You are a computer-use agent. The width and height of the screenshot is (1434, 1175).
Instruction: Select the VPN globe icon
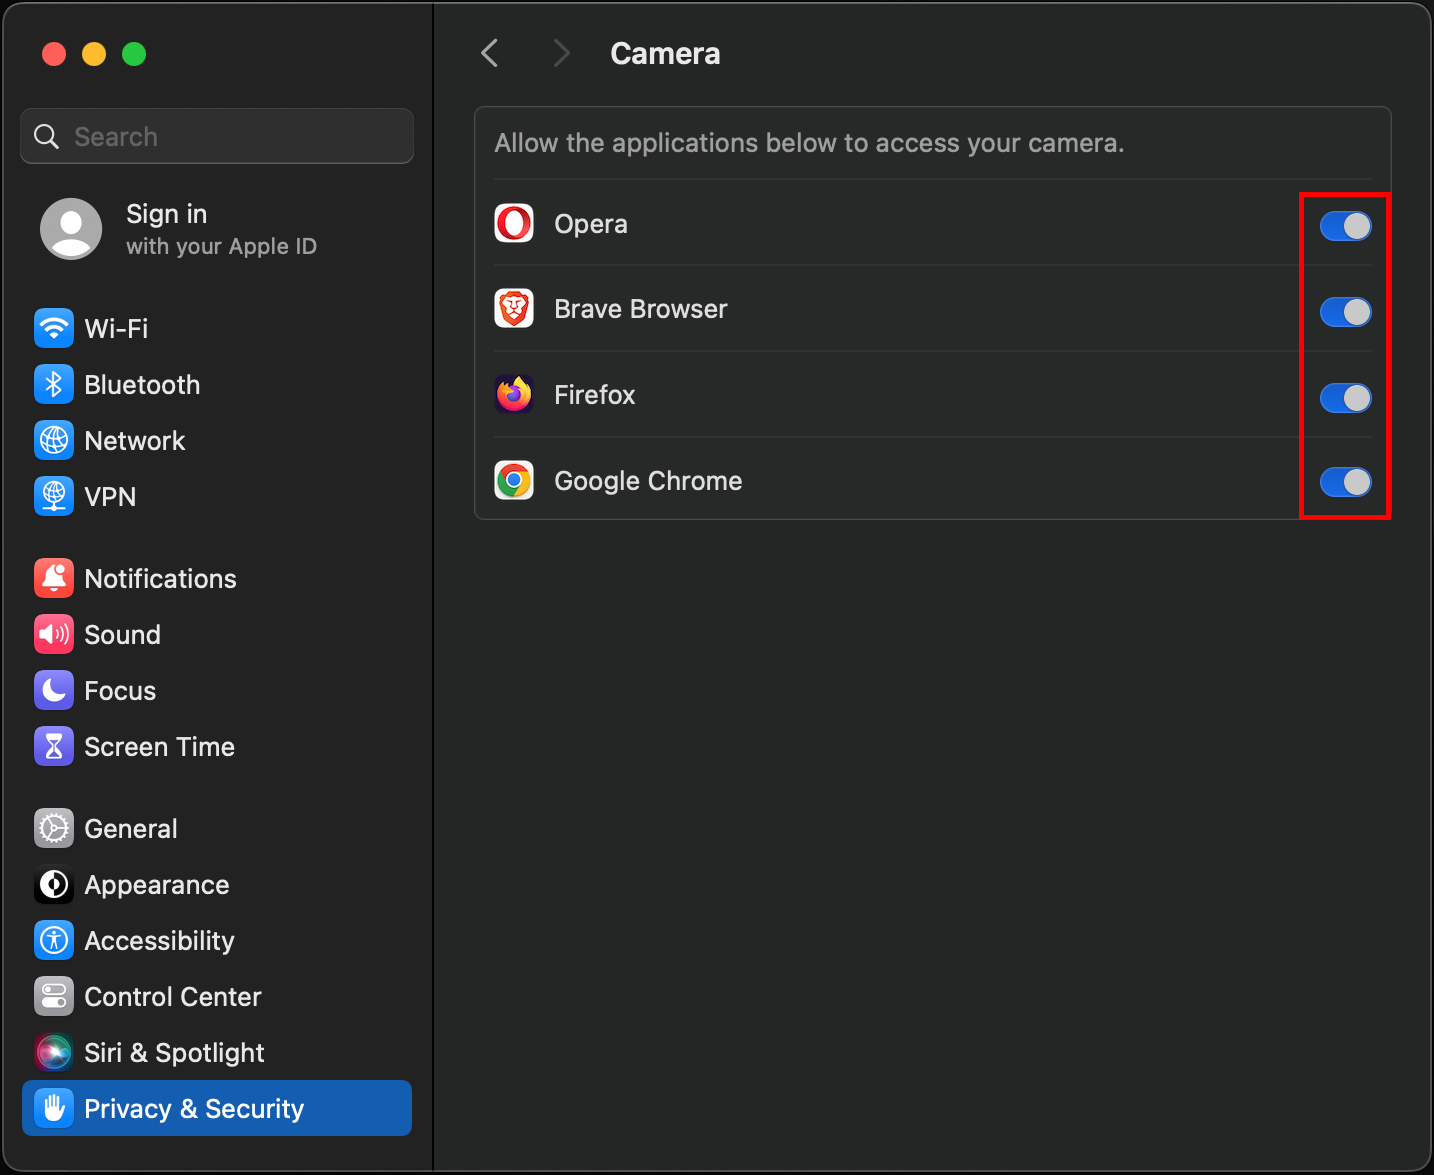54,496
